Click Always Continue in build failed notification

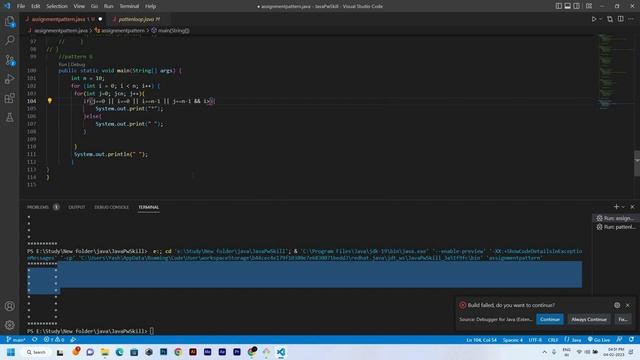[589, 319]
